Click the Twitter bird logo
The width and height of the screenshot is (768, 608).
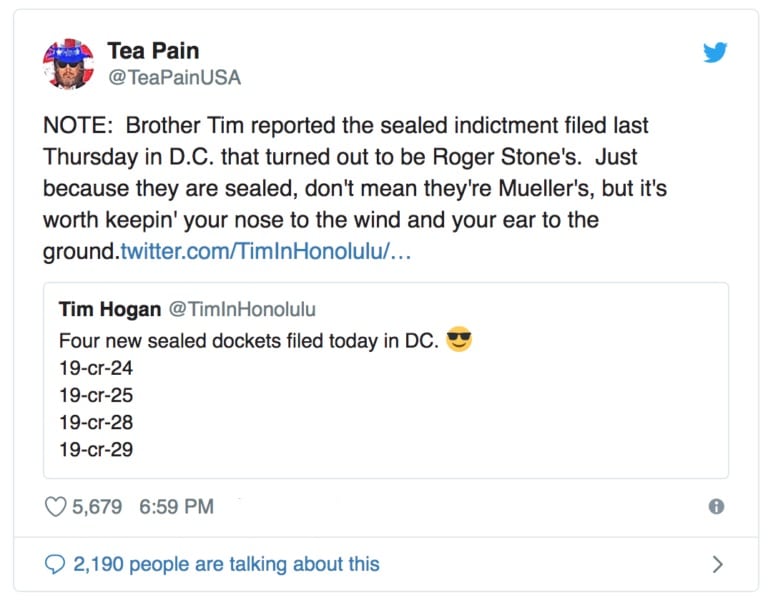[715, 52]
